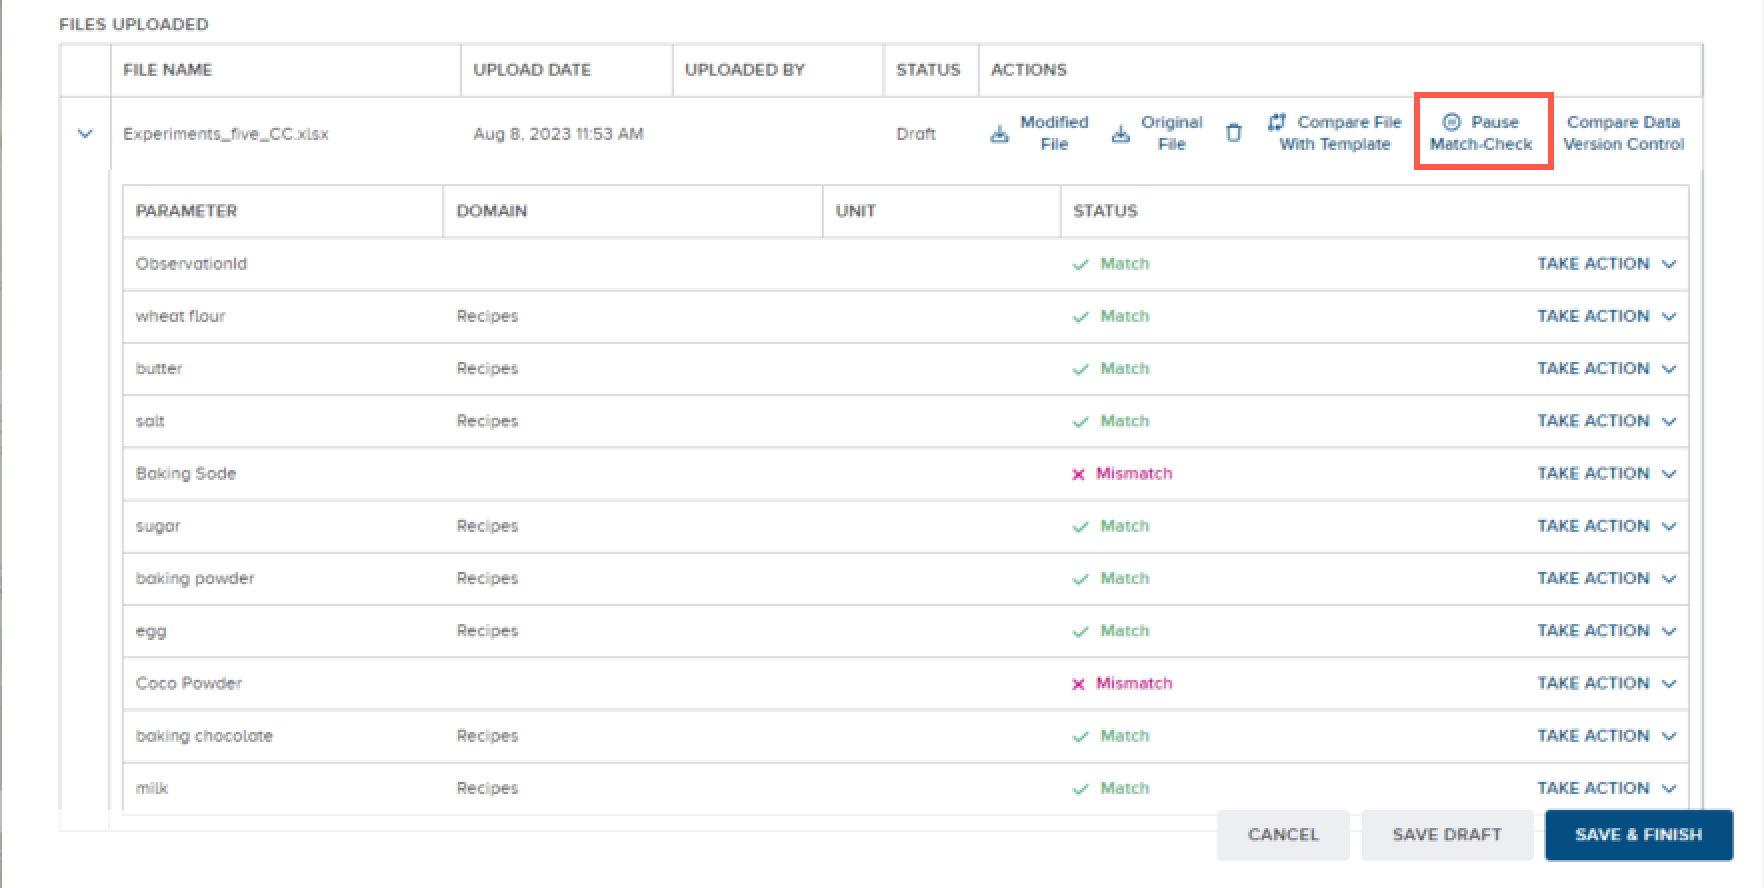Select Experiments_five_CC.xlsx file name
Image resolution: width=1764 pixels, height=888 pixels.
(x=226, y=134)
